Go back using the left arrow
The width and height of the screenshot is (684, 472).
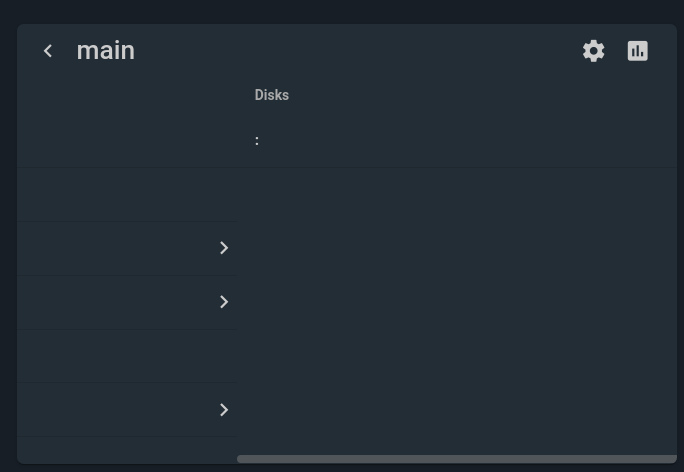pyautogui.click(x=47, y=51)
